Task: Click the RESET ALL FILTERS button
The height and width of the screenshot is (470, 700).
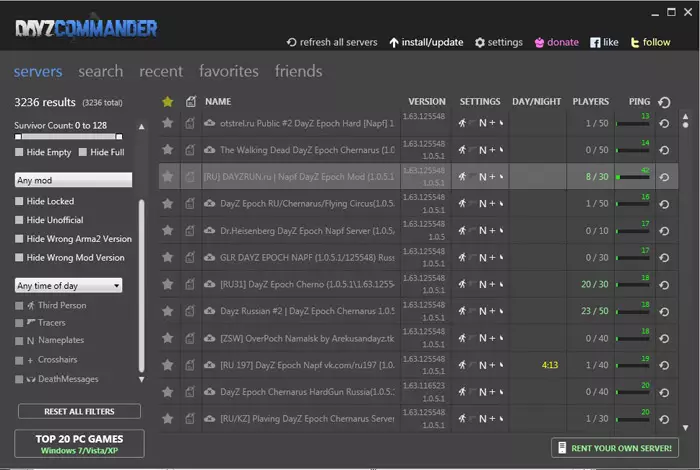Action: click(x=79, y=412)
